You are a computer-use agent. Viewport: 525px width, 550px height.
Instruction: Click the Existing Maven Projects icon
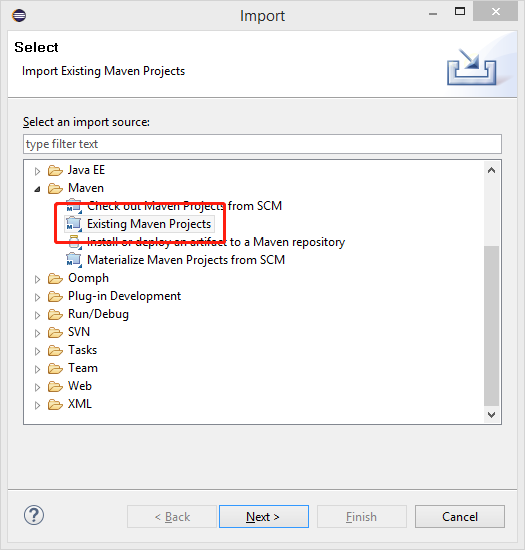tap(74, 224)
